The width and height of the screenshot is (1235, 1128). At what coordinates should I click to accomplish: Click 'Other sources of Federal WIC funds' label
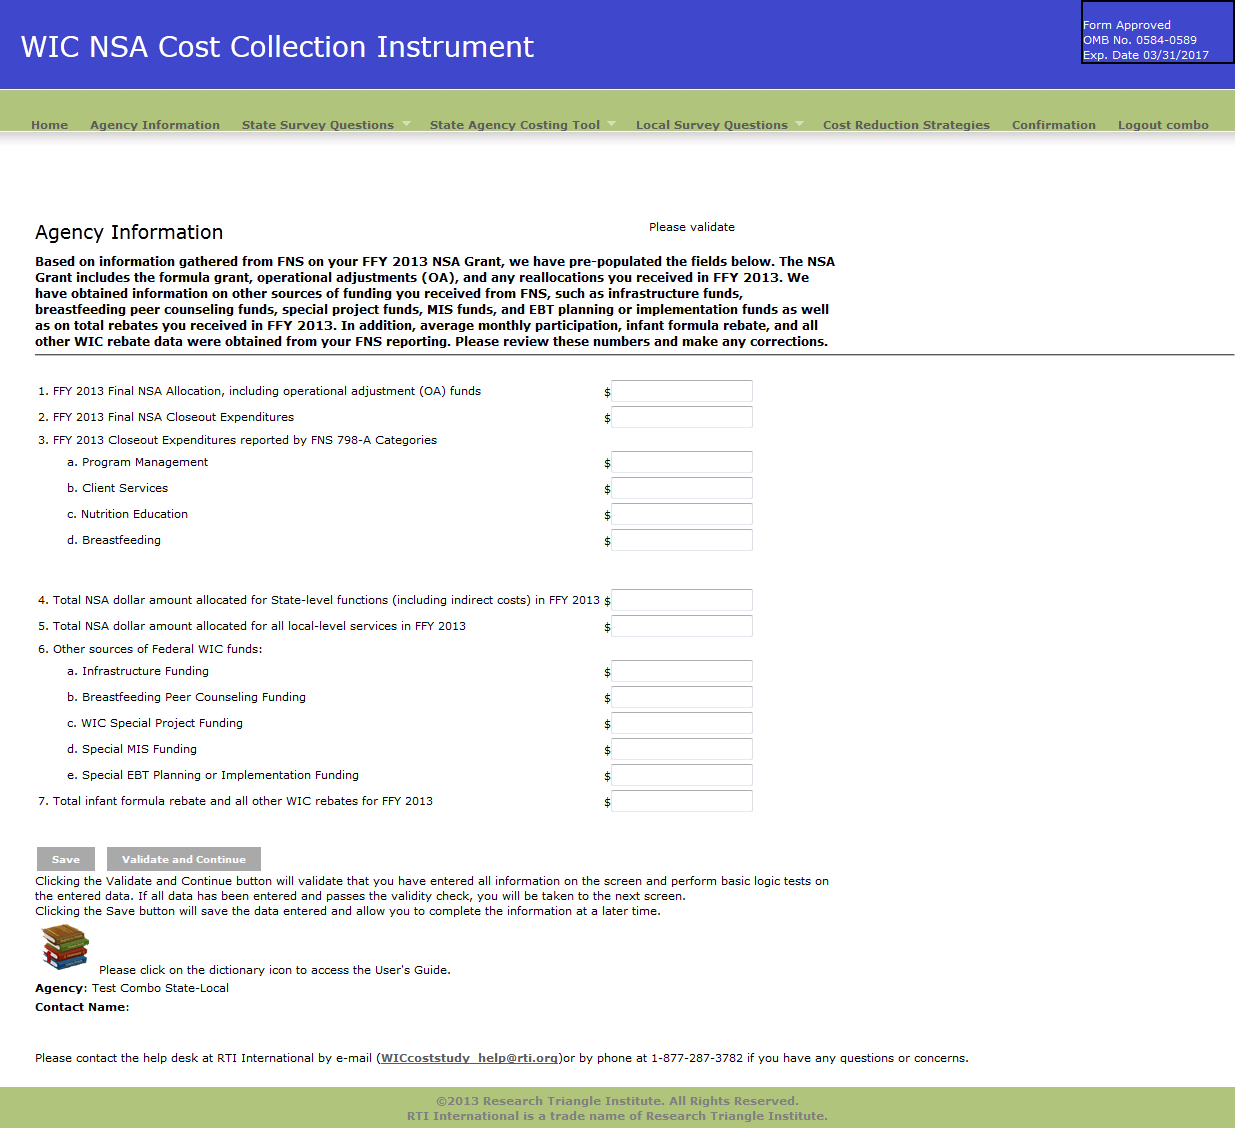(x=157, y=649)
